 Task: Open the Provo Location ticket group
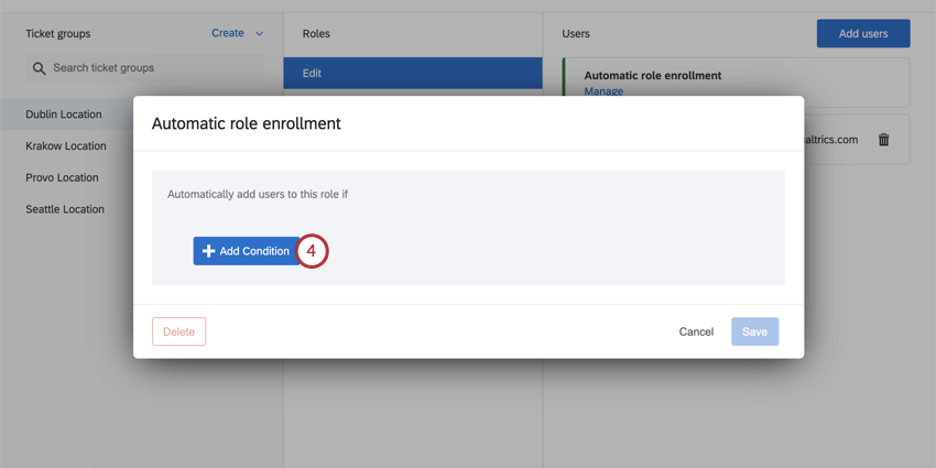tap(62, 178)
